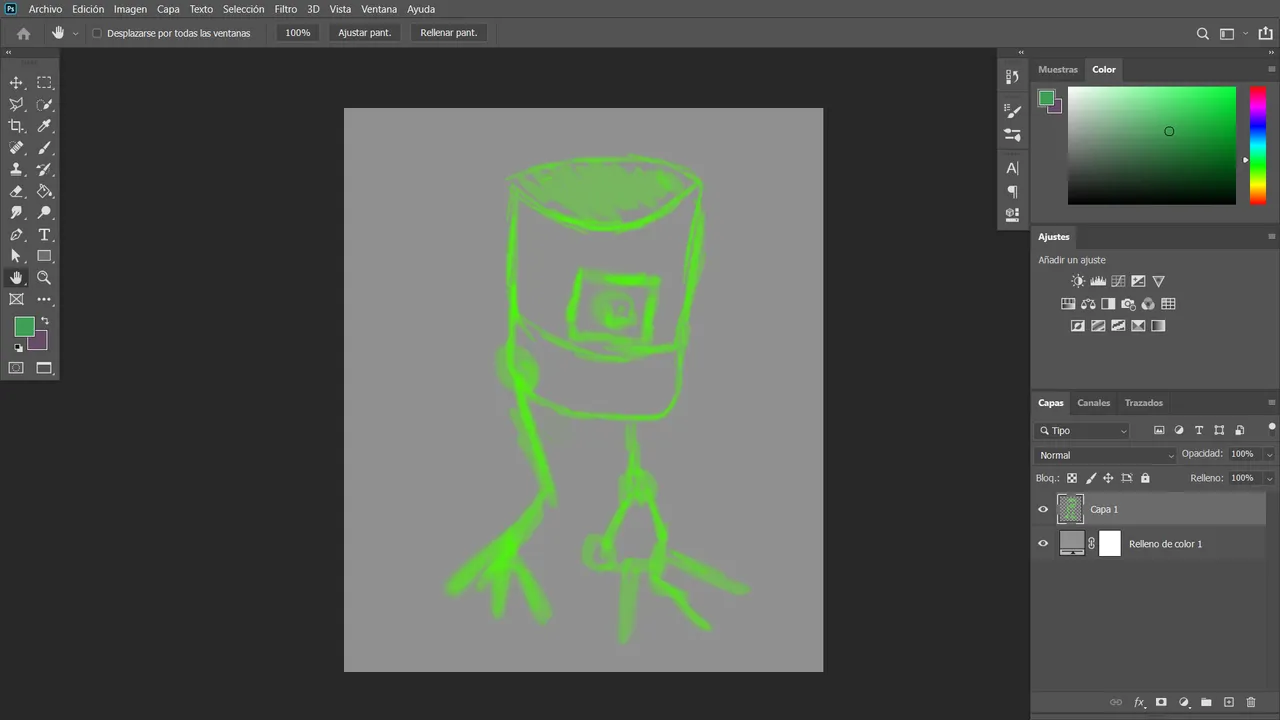
Task: Toggle Quick Mask mode
Action: [16, 368]
